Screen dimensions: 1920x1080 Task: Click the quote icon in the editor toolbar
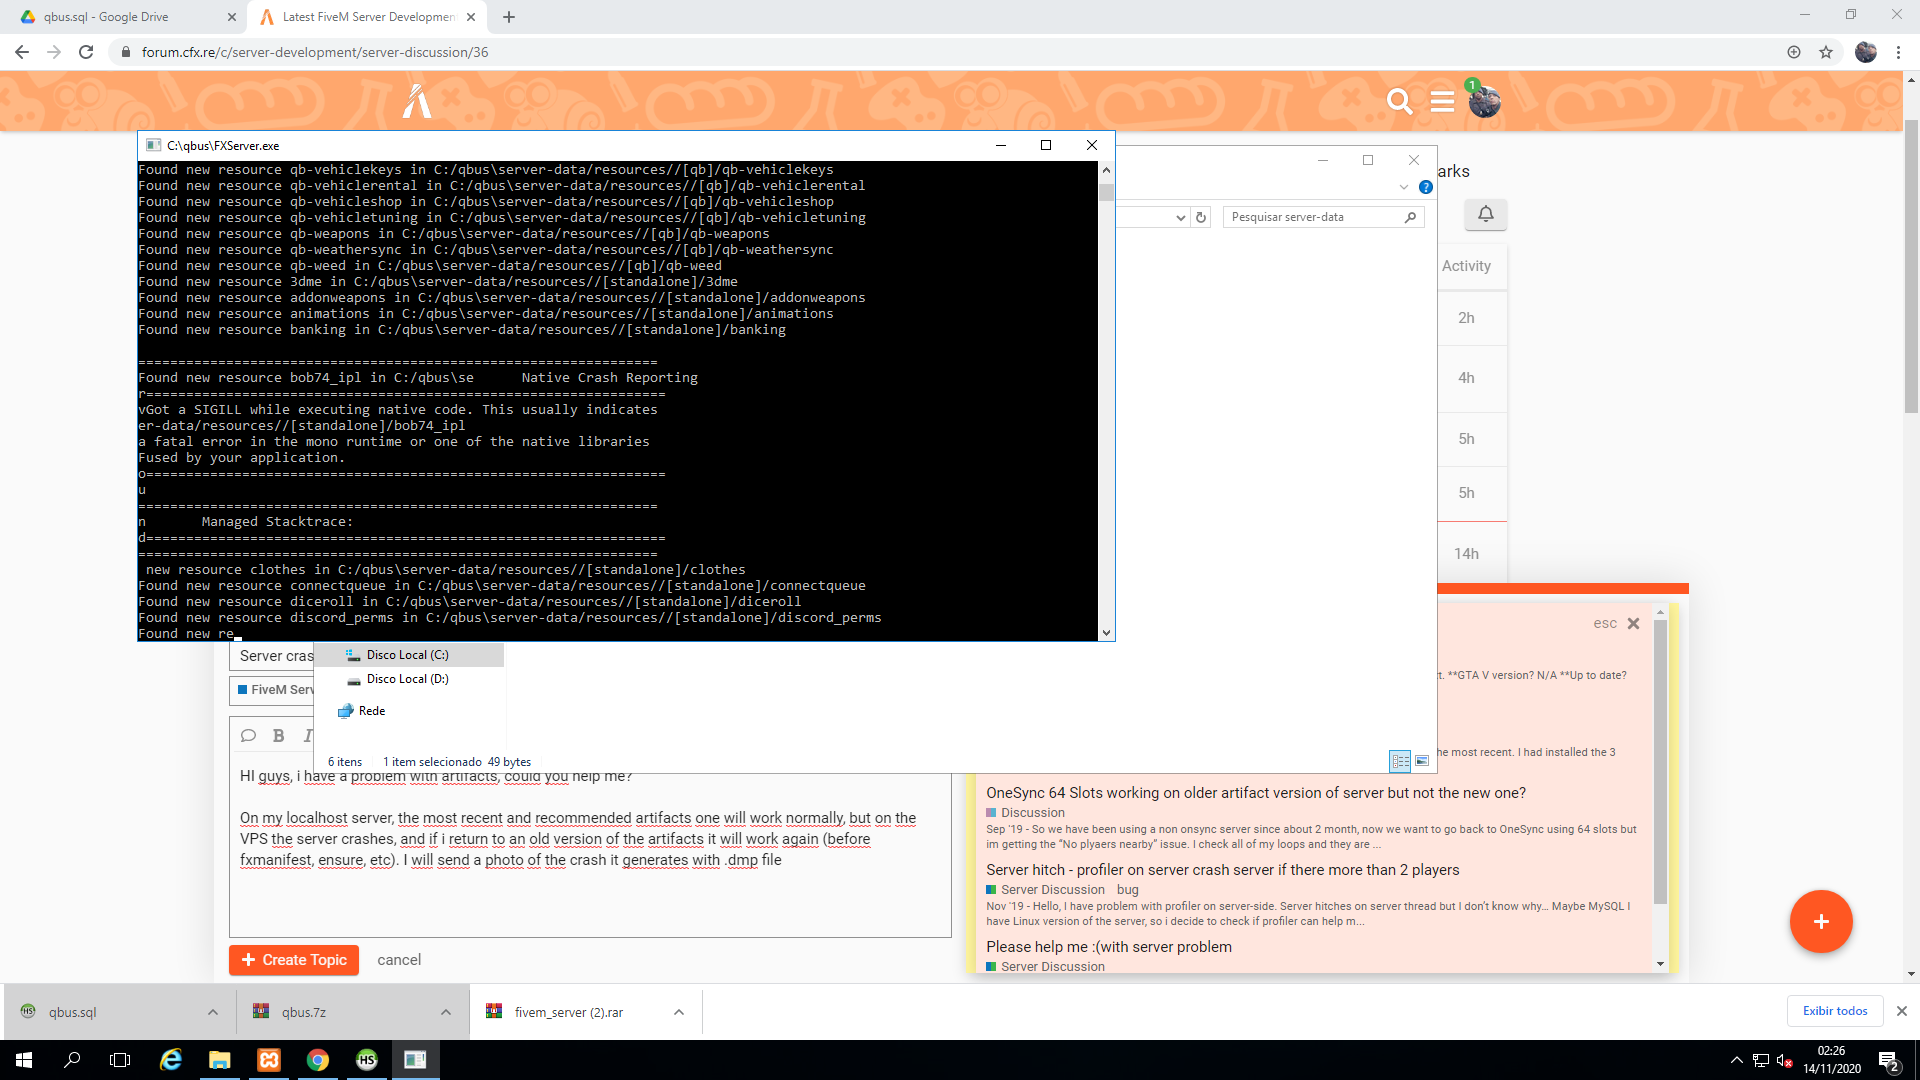click(x=248, y=735)
